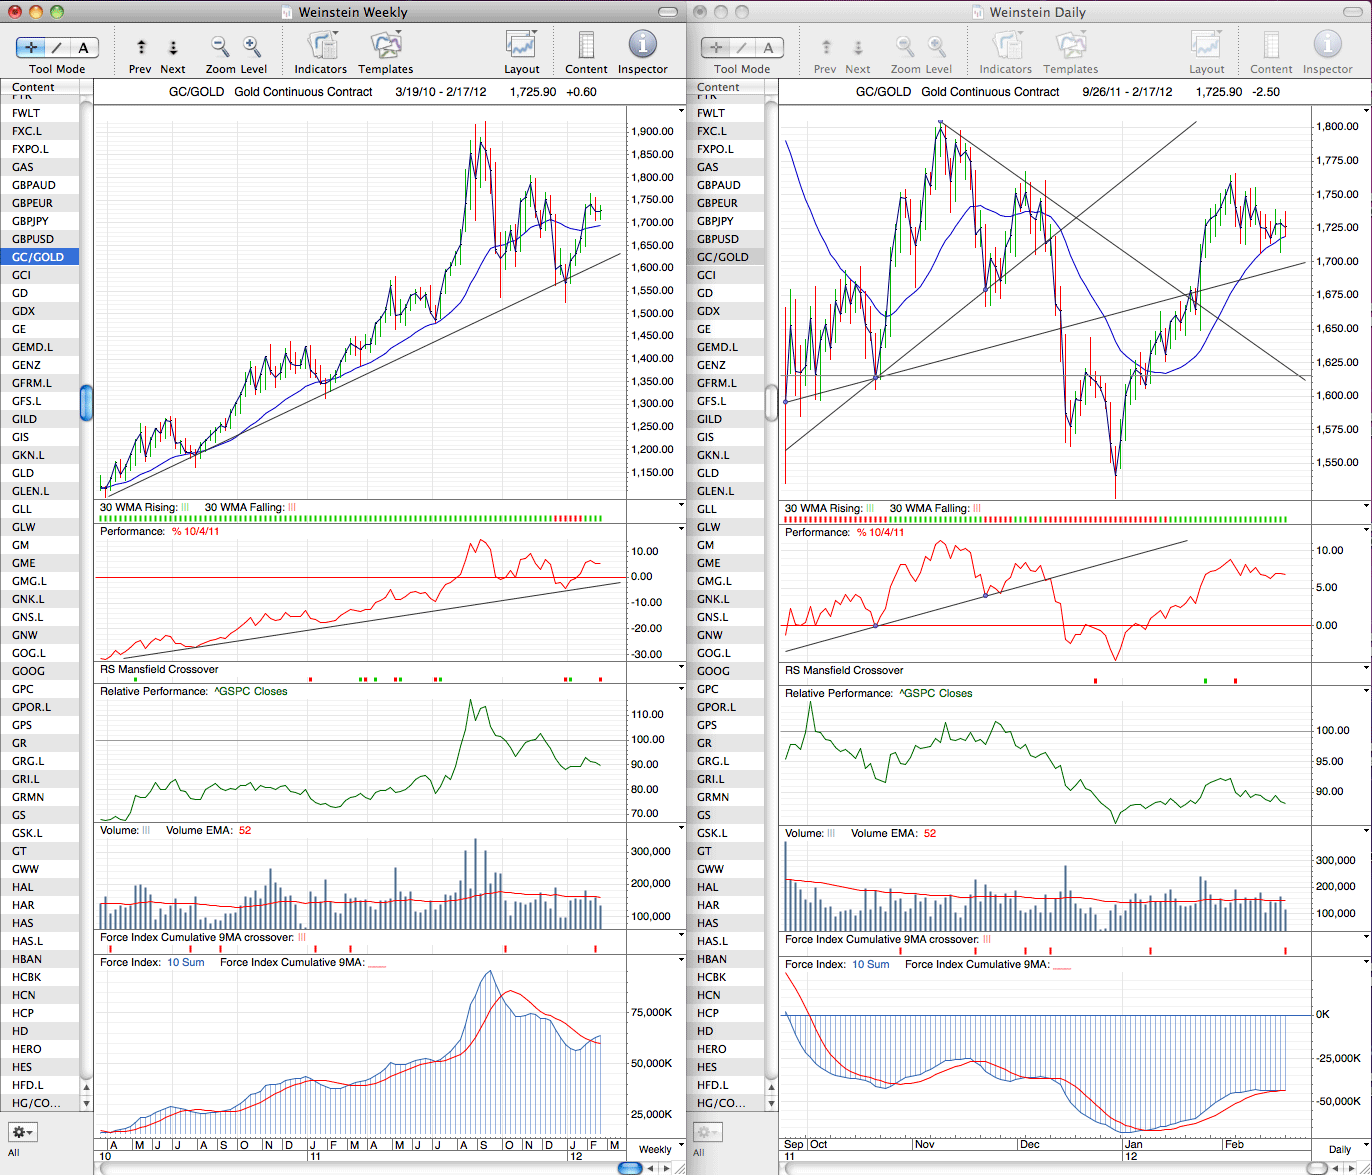Image resolution: width=1372 pixels, height=1175 pixels.
Task: Click Daily chart horizontal scrollbar thumb
Action: (1315, 1168)
